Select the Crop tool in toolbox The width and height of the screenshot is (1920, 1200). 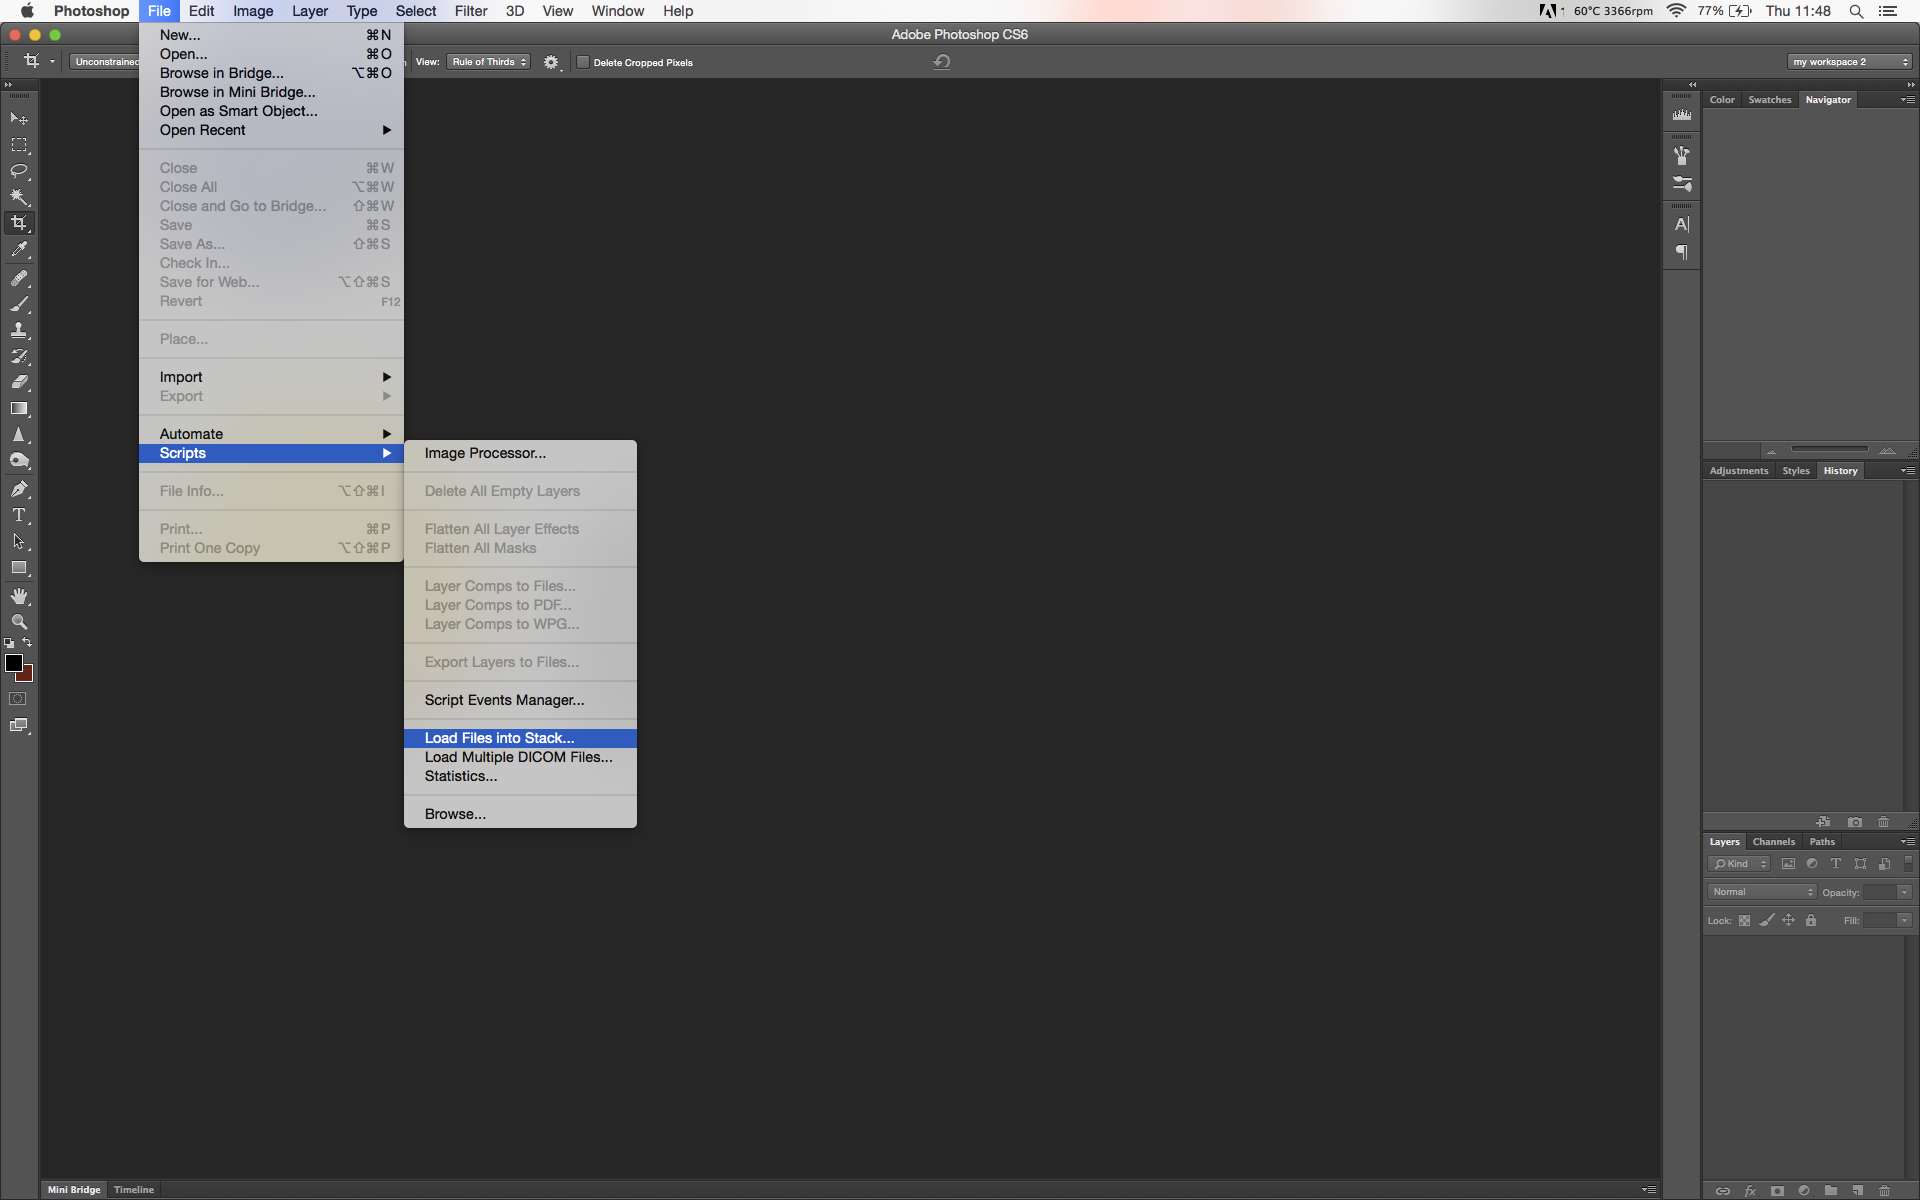[x=19, y=223]
